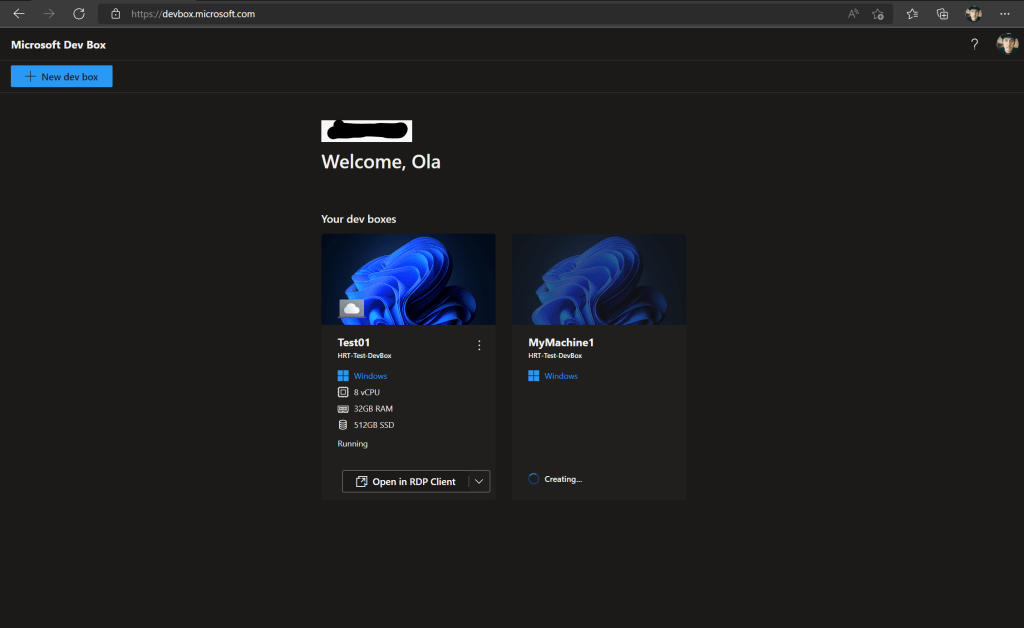Click the lock icon in address bar
Image resolution: width=1024 pixels, height=628 pixels.
tap(116, 14)
